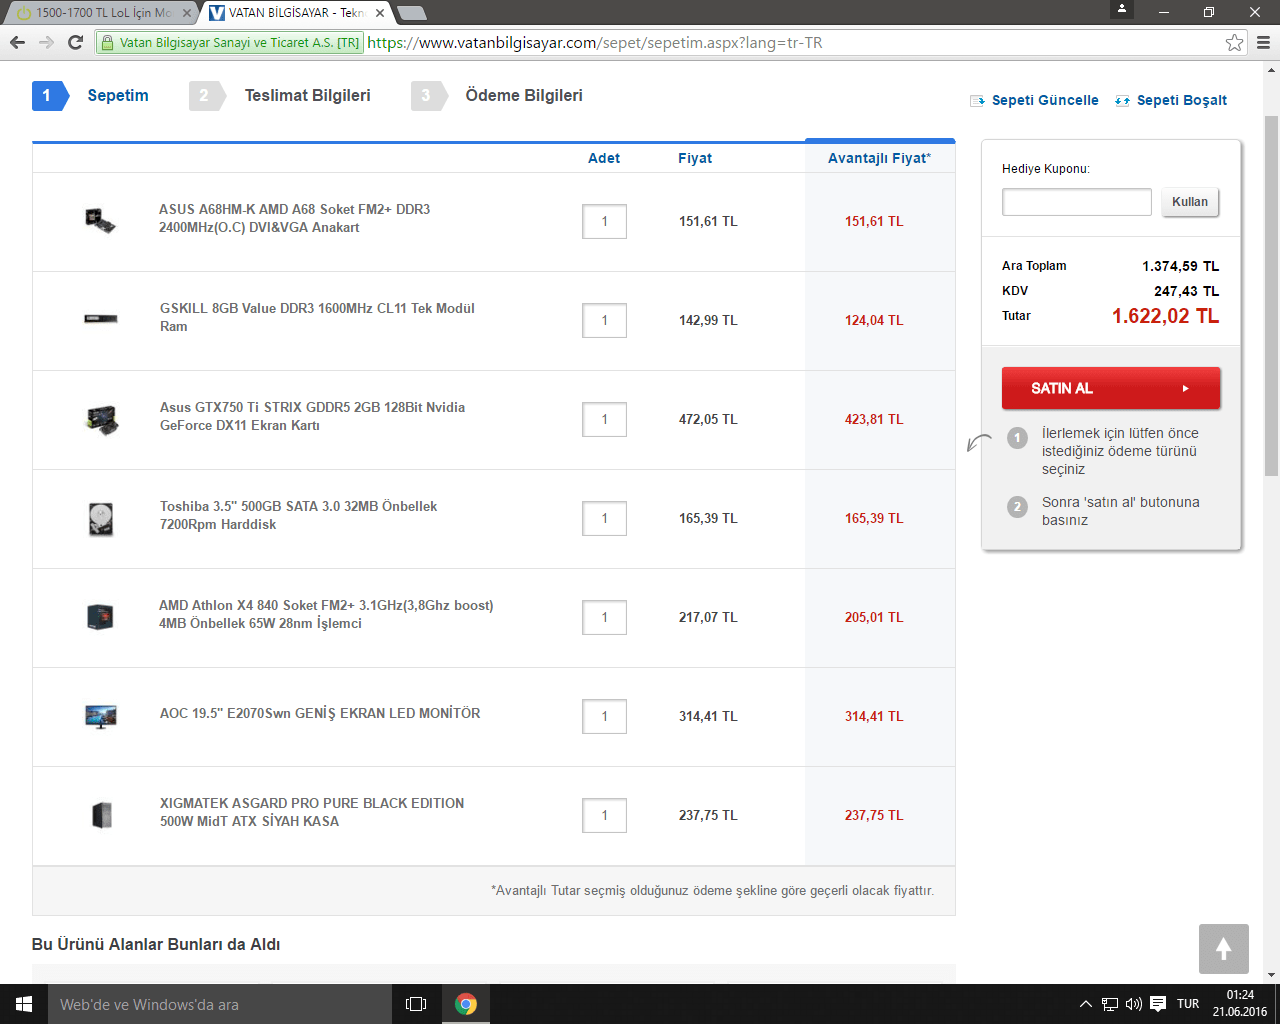Click the 1.374,59 TL Ara Toplam value
1280x1024 pixels.
pos(1180,266)
